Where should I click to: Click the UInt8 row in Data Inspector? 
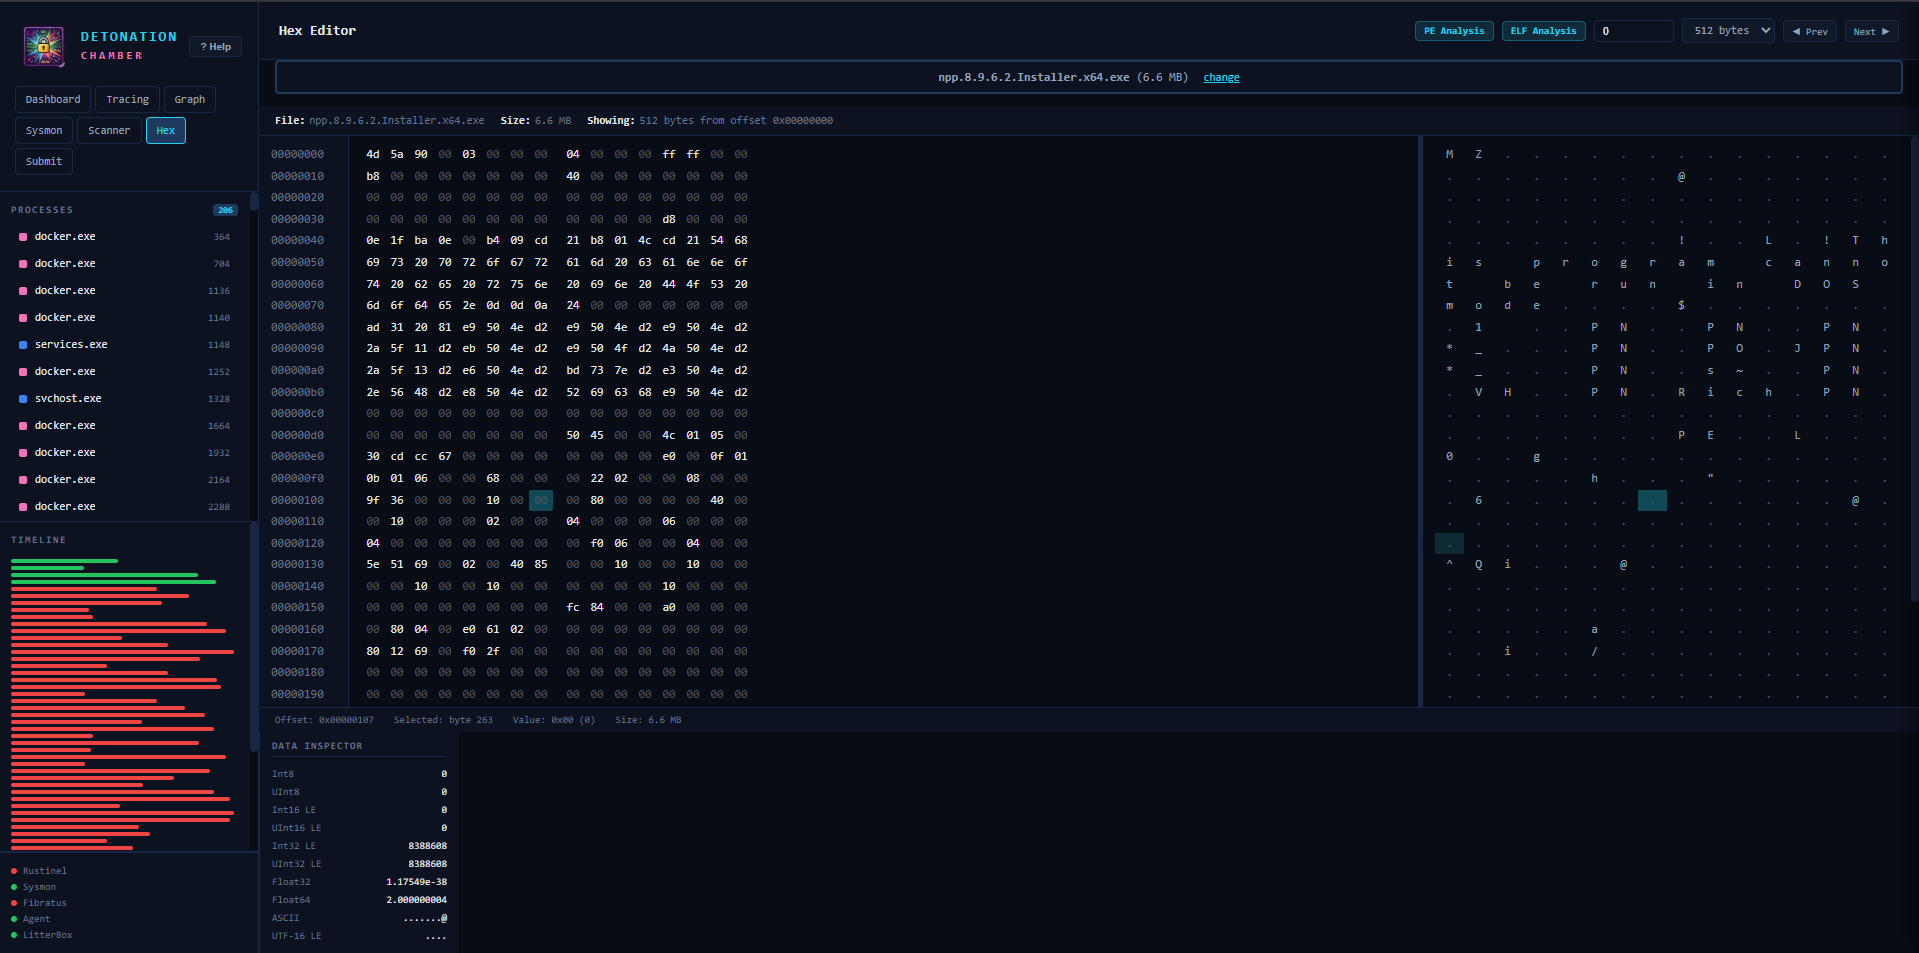pyautogui.click(x=359, y=792)
